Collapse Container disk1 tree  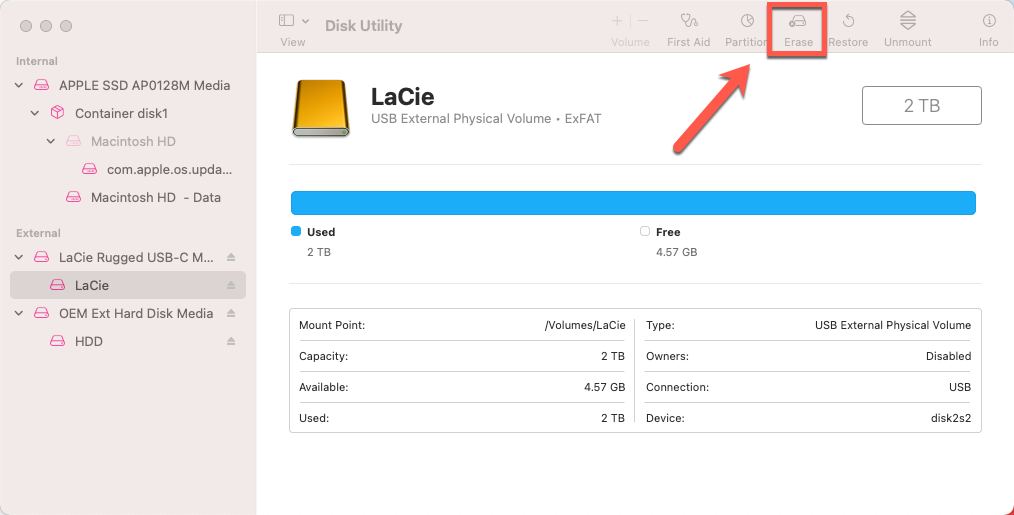(x=35, y=113)
